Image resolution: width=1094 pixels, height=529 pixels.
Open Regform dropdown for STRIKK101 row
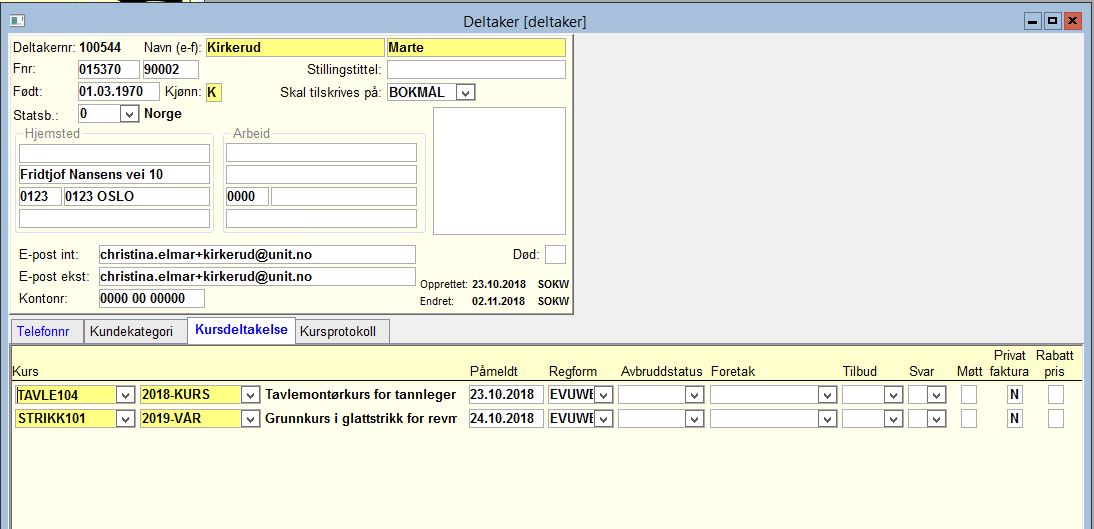[x=604, y=419]
